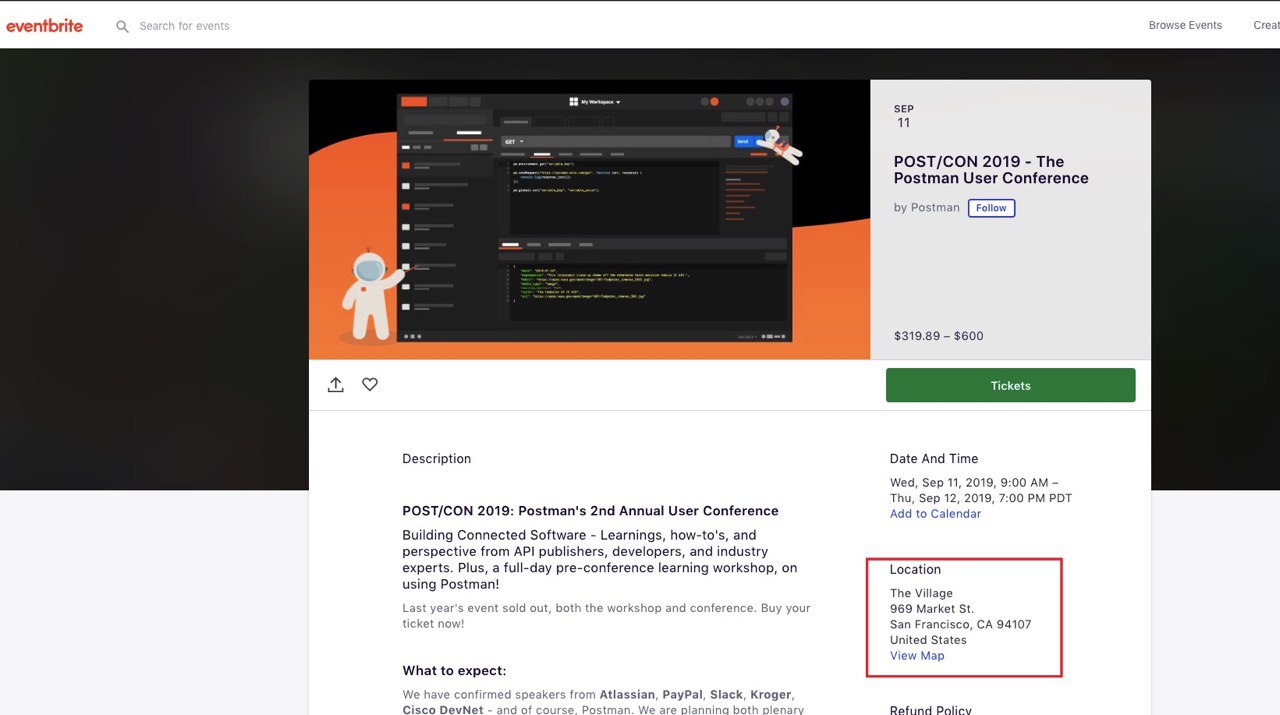This screenshot has height=715, width=1280.
Task: Share the event using upload icon
Action: [x=336, y=384]
